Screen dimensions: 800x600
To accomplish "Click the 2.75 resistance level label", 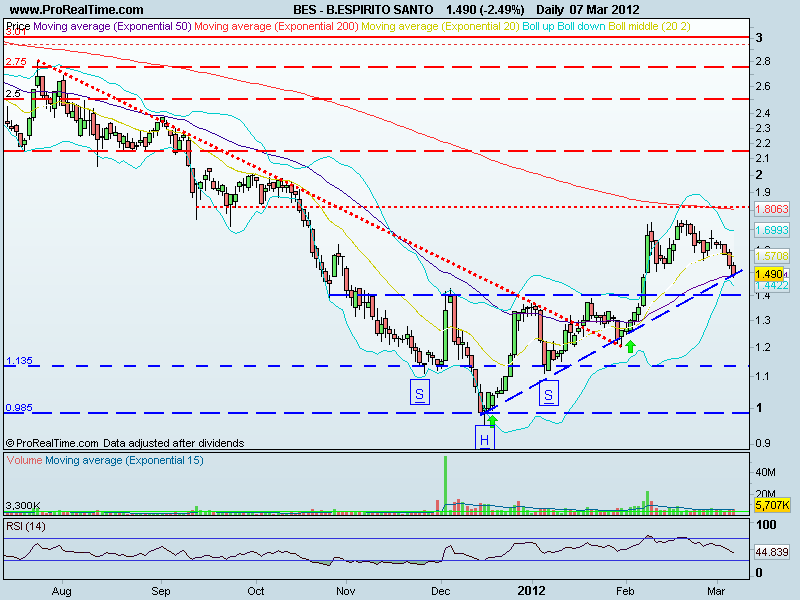I will (x=16, y=62).
